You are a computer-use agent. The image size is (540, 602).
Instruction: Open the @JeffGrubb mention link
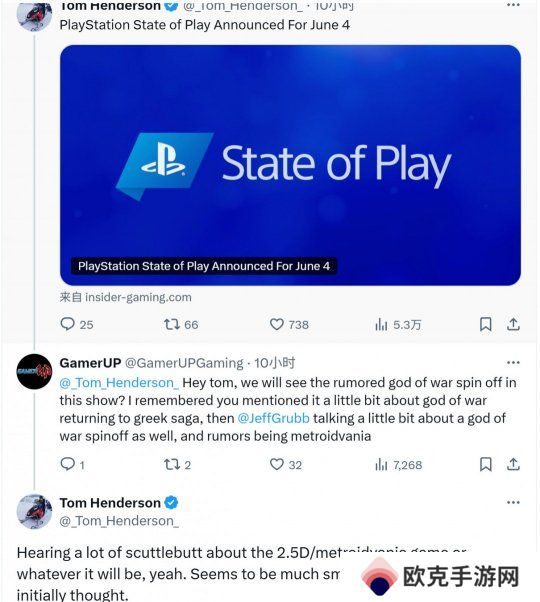273,418
